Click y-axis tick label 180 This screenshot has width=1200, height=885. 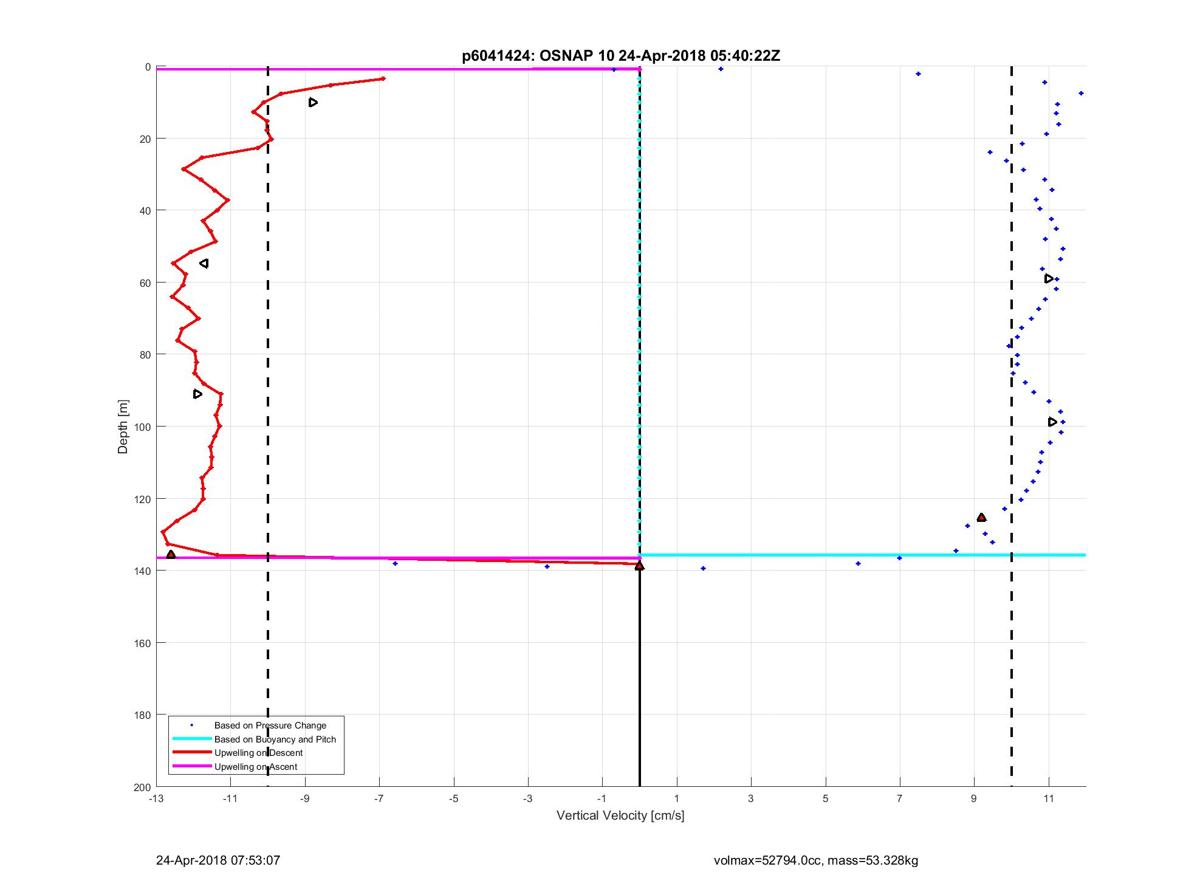tap(142, 715)
